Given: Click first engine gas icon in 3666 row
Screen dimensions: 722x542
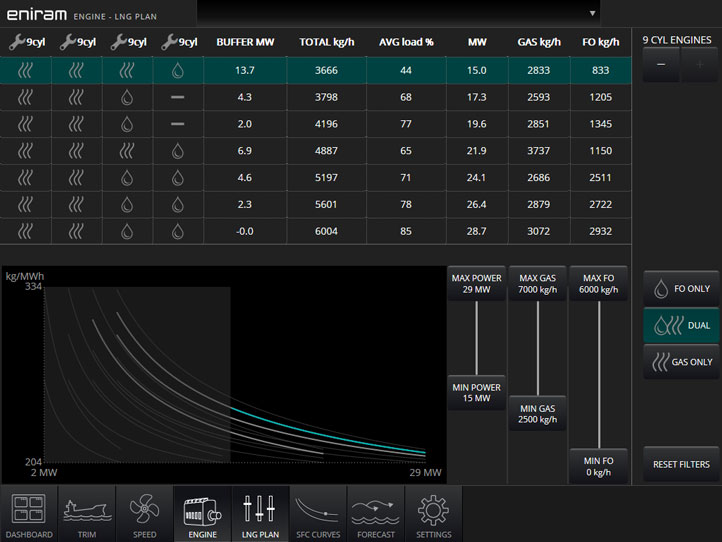Looking at the screenshot, I should [25, 70].
